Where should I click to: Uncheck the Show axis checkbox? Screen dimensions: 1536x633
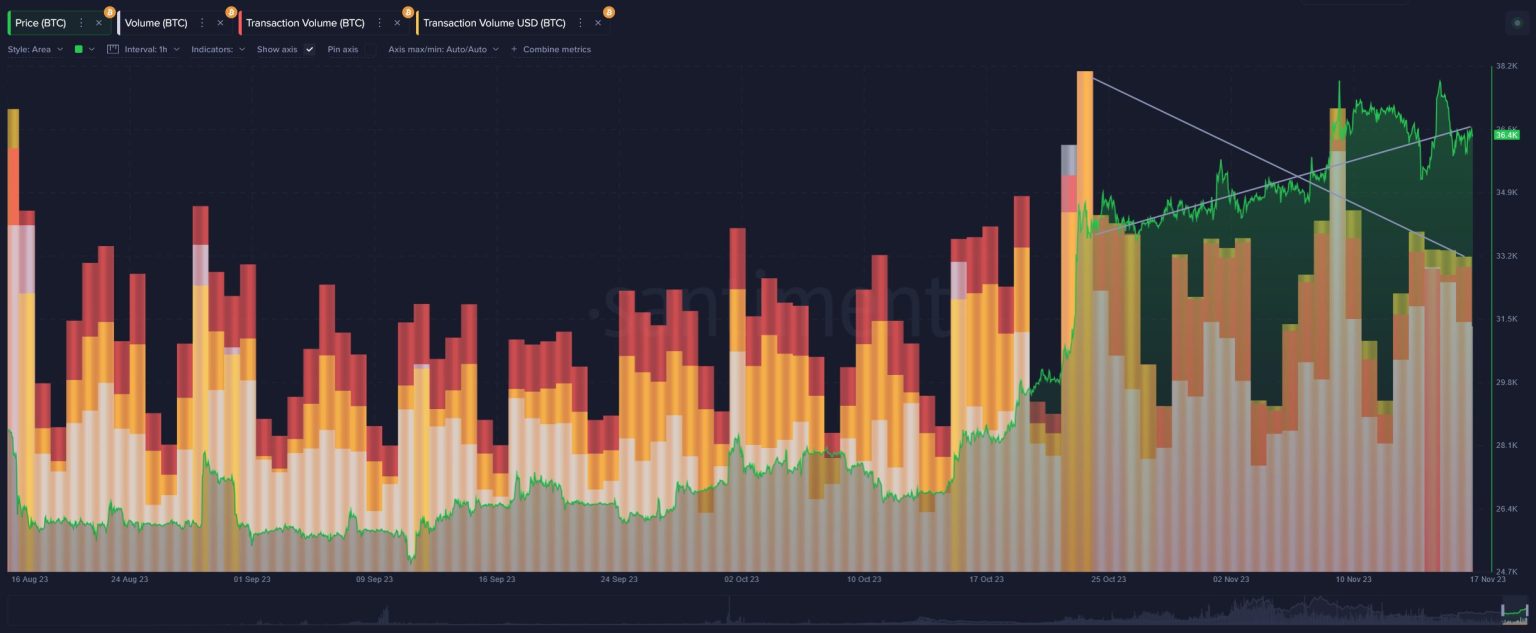[309, 49]
